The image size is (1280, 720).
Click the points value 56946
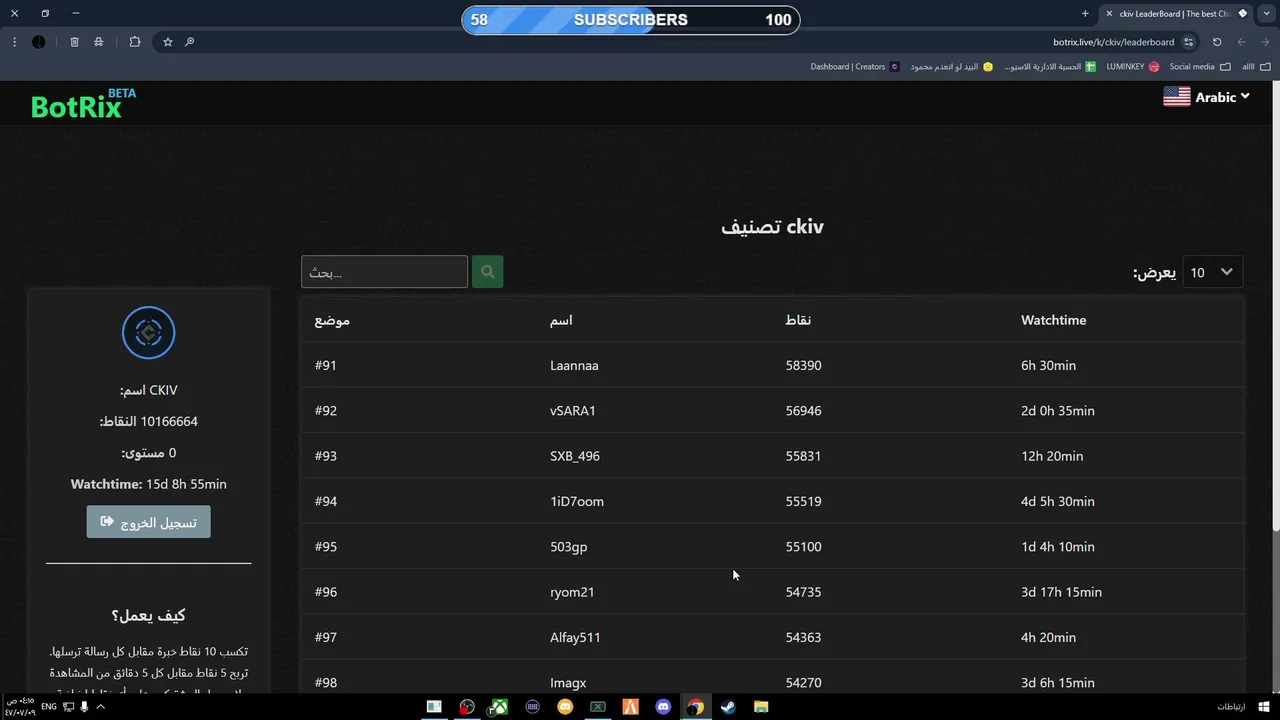click(803, 411)
